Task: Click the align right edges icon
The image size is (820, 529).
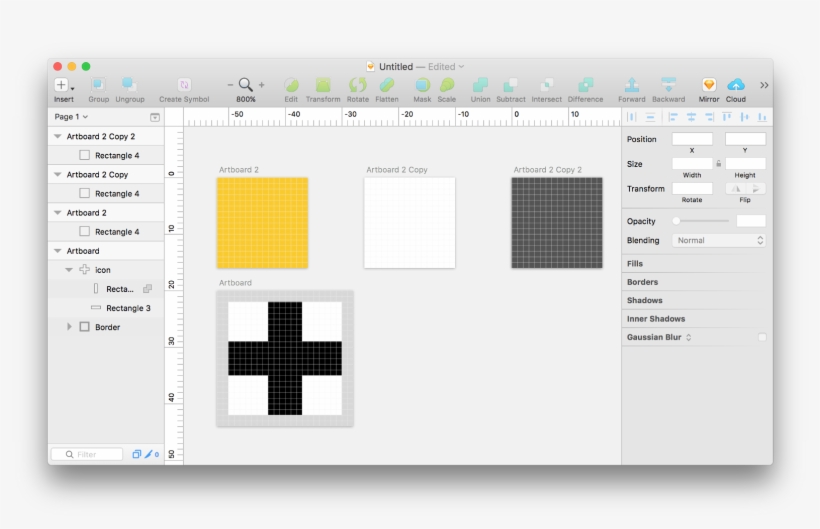Action: (709, 117)
